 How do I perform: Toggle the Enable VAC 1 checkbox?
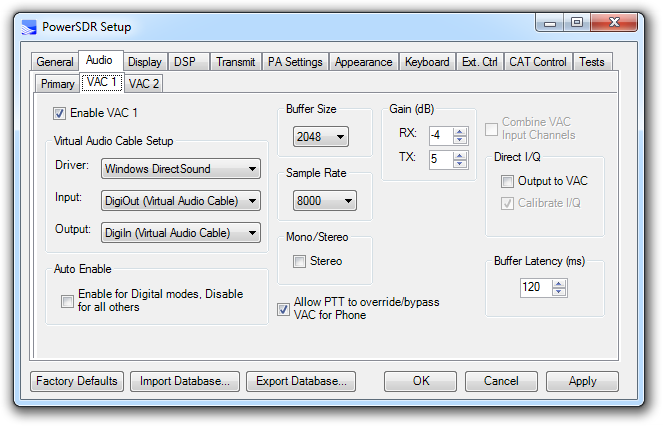[59, 113]
